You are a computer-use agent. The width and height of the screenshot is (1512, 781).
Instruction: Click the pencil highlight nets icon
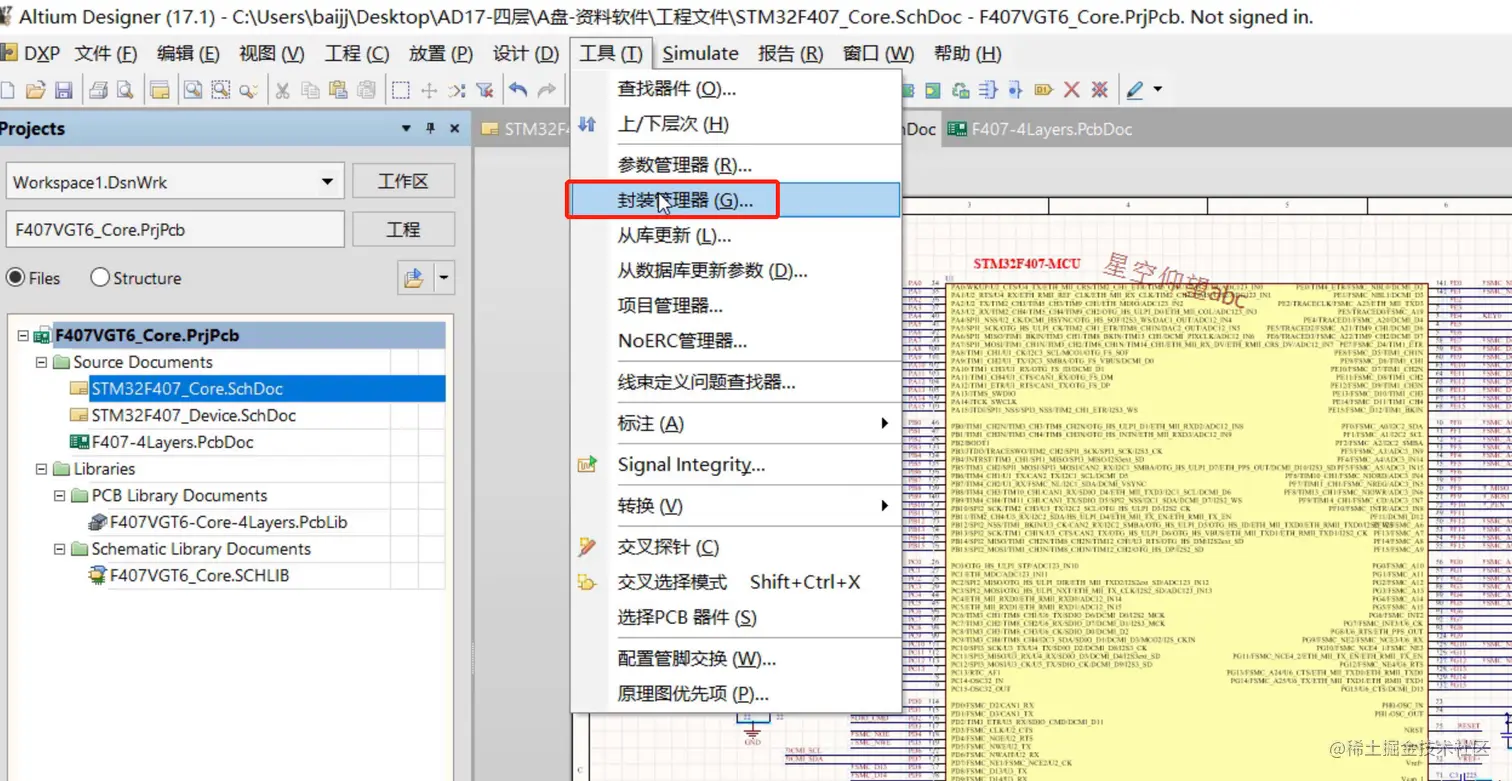click(x=1134, y=90)
